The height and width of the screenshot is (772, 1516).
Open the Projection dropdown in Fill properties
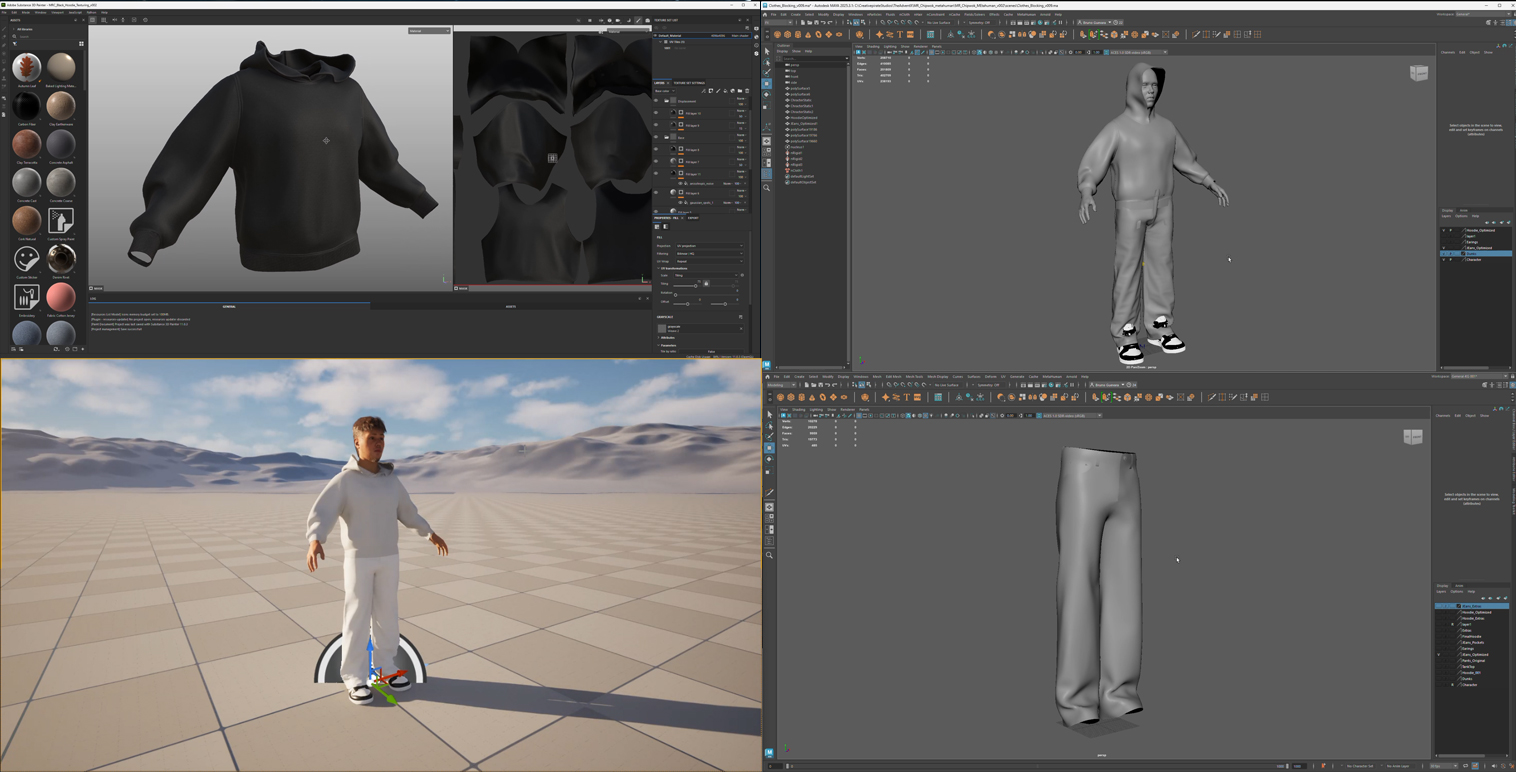[709, 246]
